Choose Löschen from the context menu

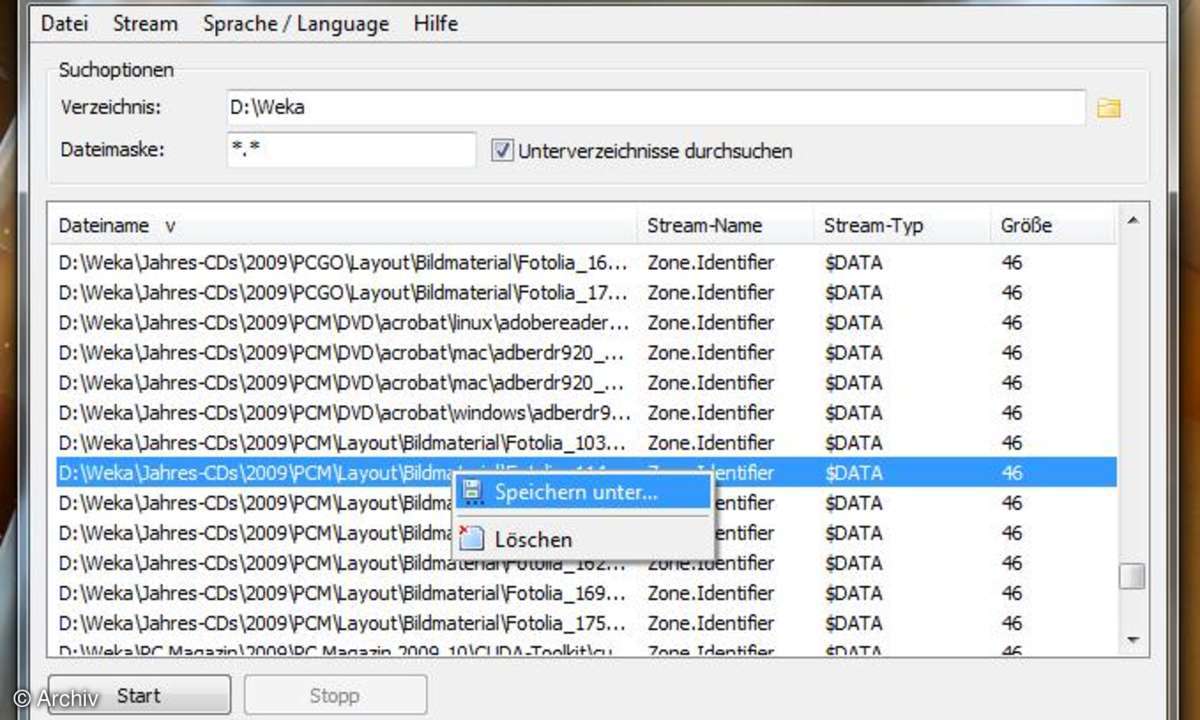534,539
